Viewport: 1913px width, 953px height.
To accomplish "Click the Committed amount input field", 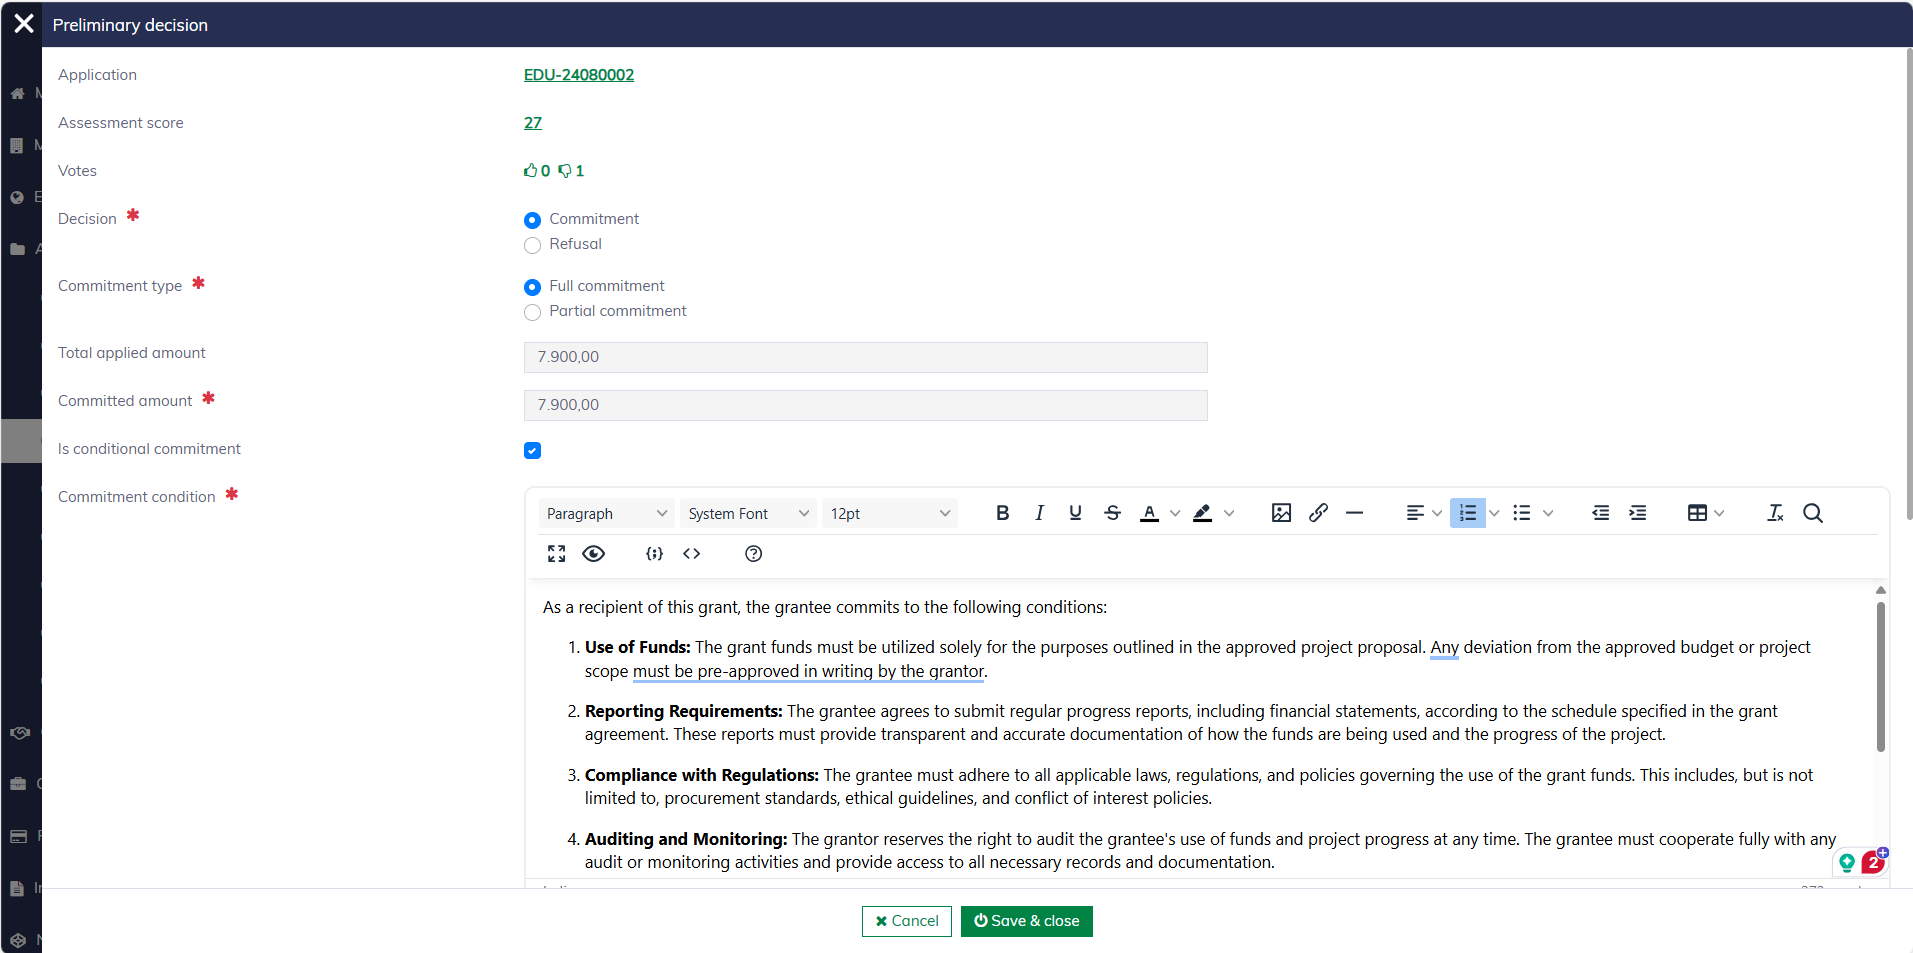I will tap(865, 405).
